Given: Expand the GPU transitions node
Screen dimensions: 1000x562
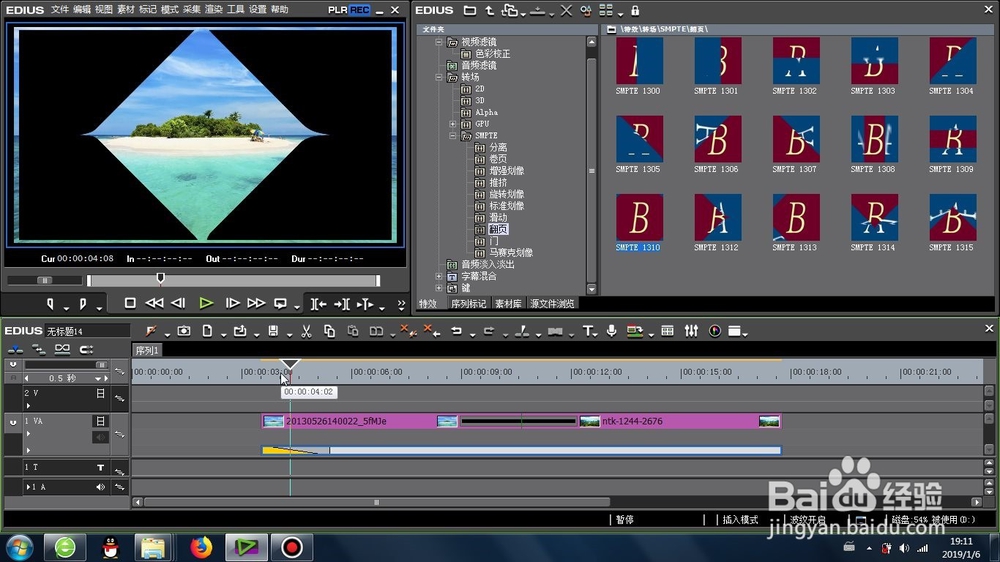Looking at the screenshot, I should 453,124.
